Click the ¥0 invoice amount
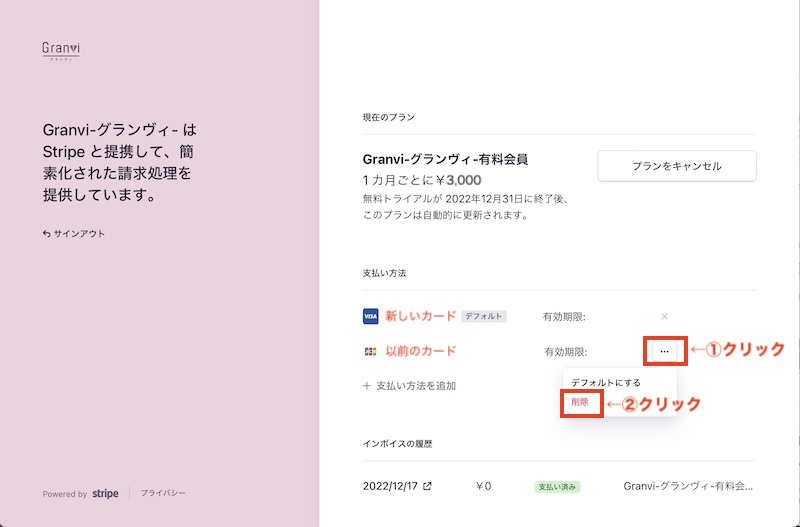This screenshot has width=800, height=527. pyautogui.click(x=483, y=486)
